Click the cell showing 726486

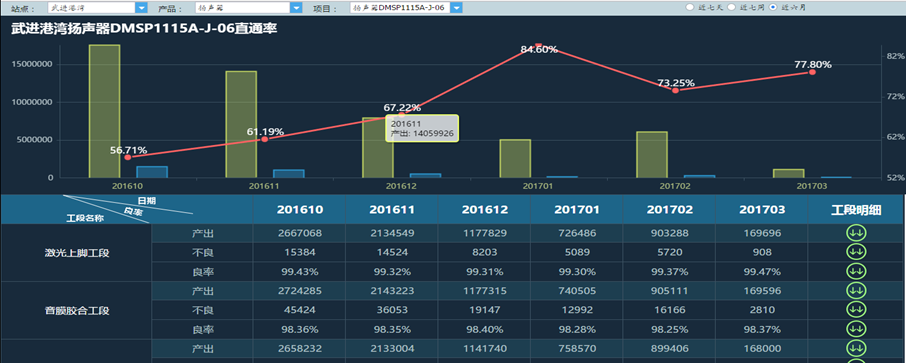click(x=577, y=234)
